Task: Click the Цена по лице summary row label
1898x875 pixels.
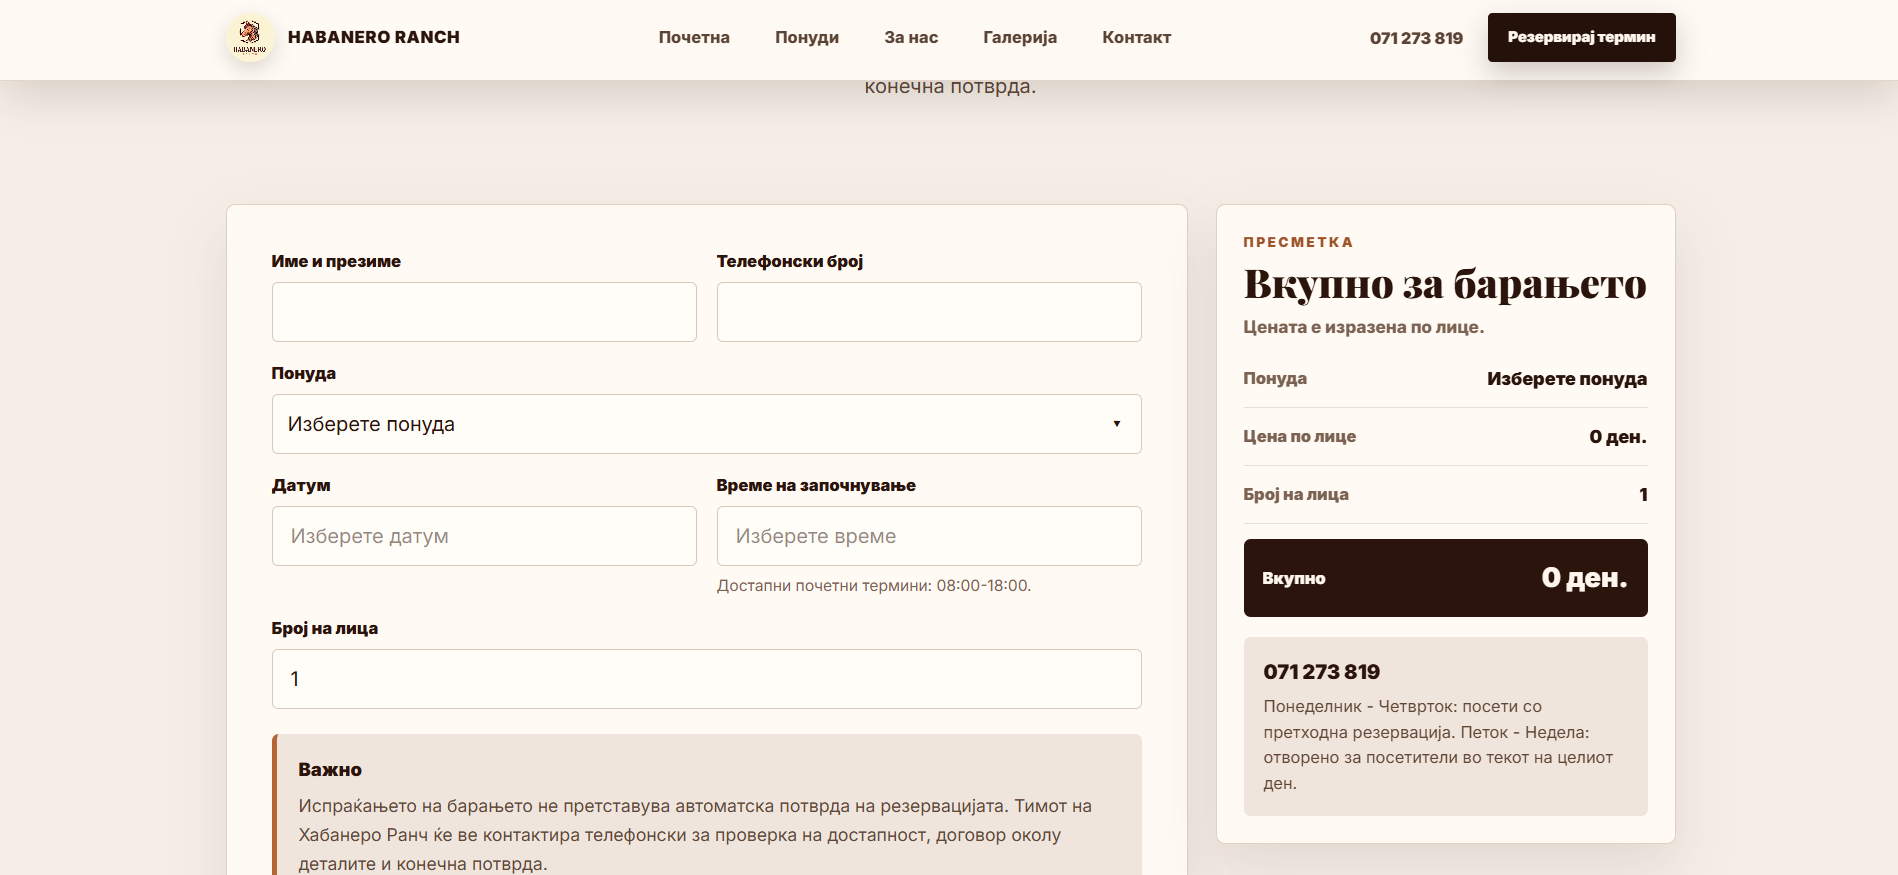Action: click(1299, 437)
